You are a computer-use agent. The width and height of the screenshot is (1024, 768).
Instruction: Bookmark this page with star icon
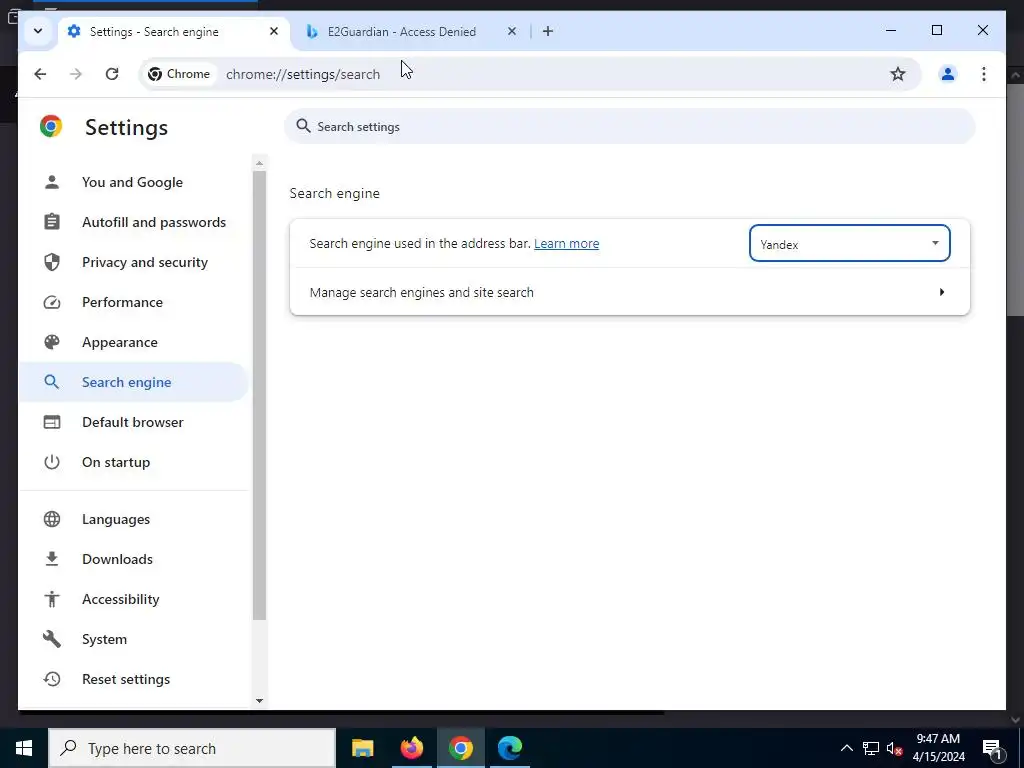(898, 74)
